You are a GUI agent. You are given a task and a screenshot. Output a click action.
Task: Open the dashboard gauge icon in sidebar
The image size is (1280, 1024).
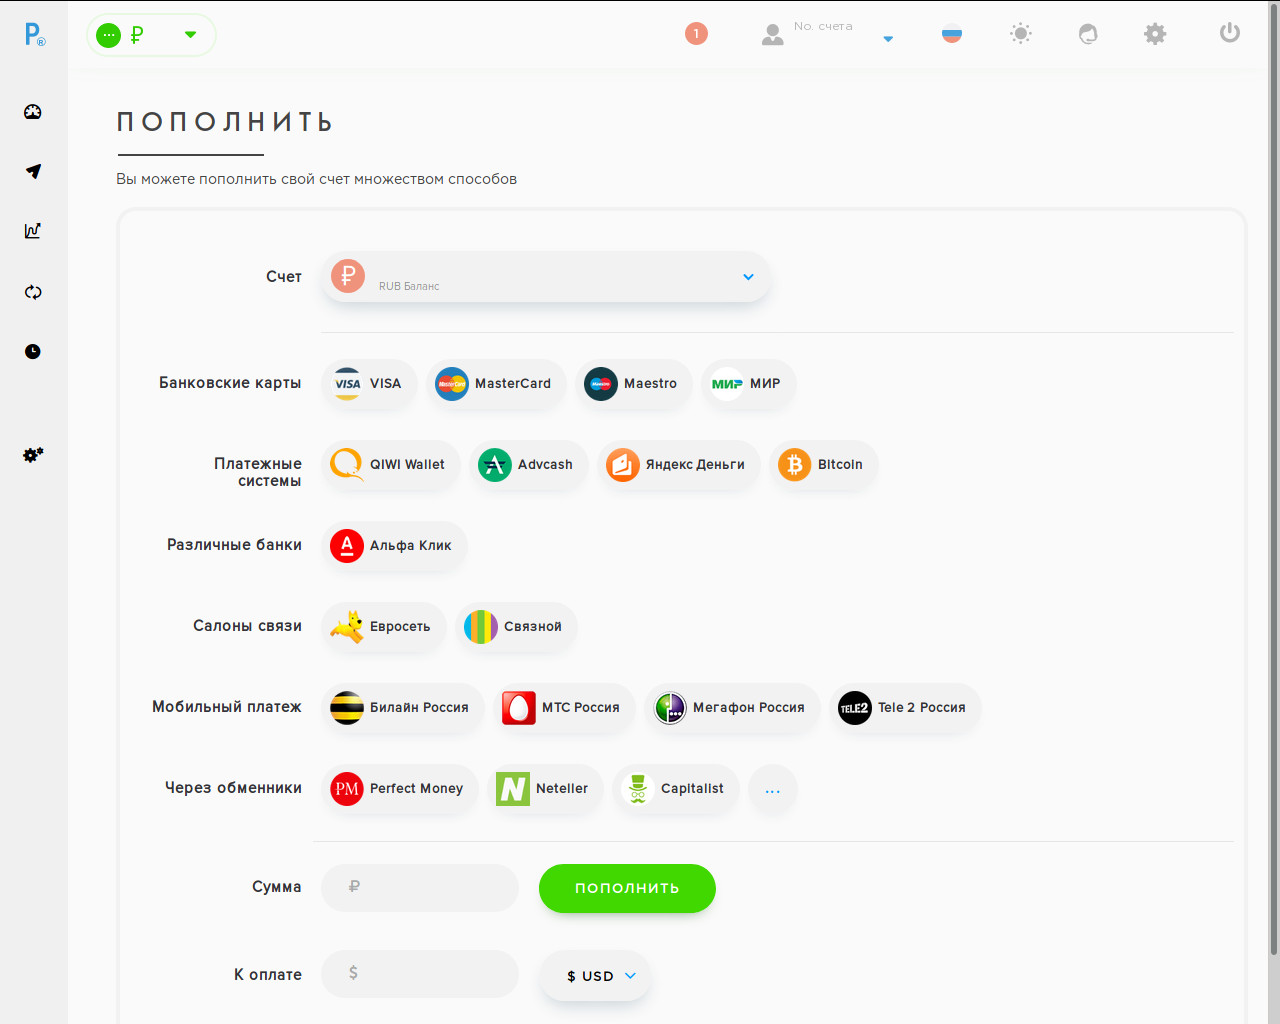(x=33, y=112)
